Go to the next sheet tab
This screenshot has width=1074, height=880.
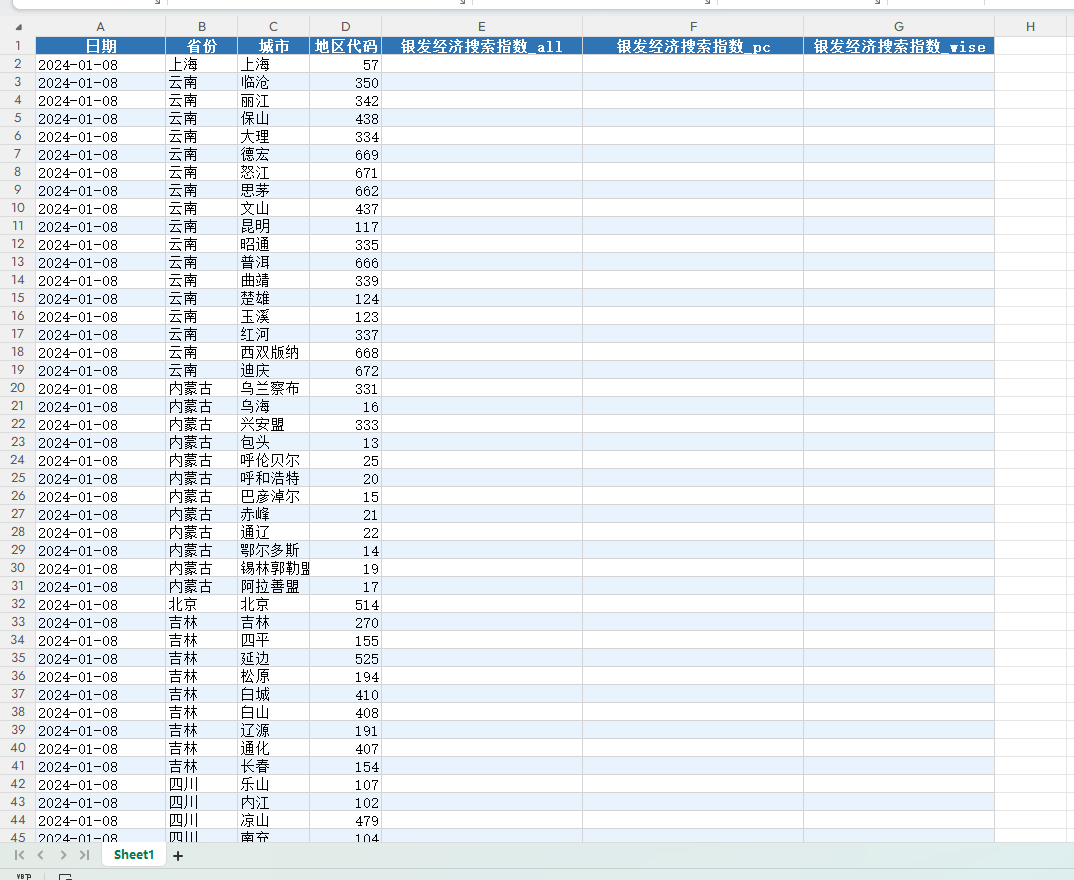click(63, 855)
